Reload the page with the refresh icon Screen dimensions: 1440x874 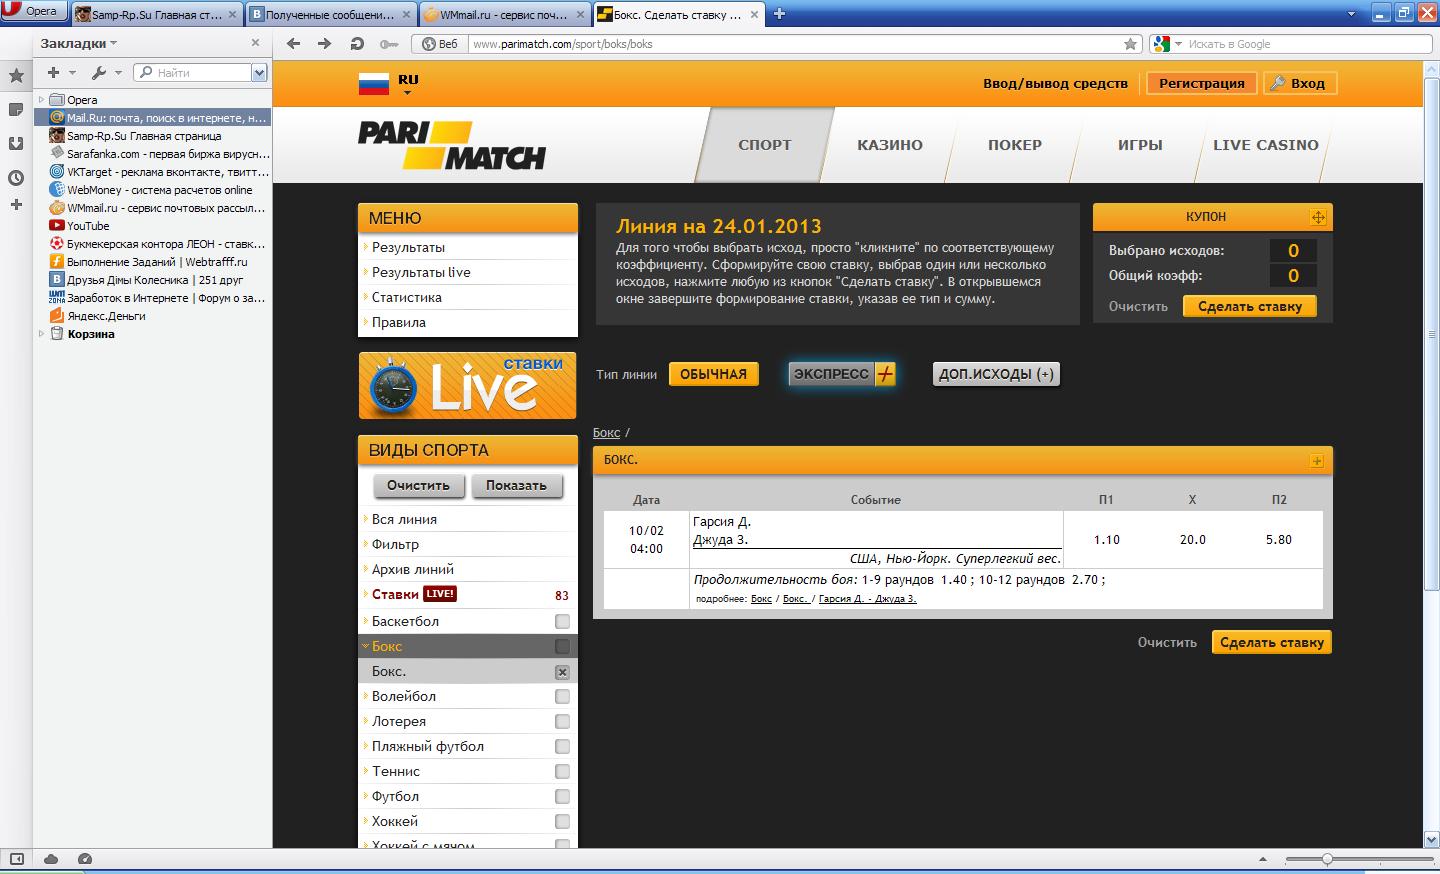click(357, 44)
